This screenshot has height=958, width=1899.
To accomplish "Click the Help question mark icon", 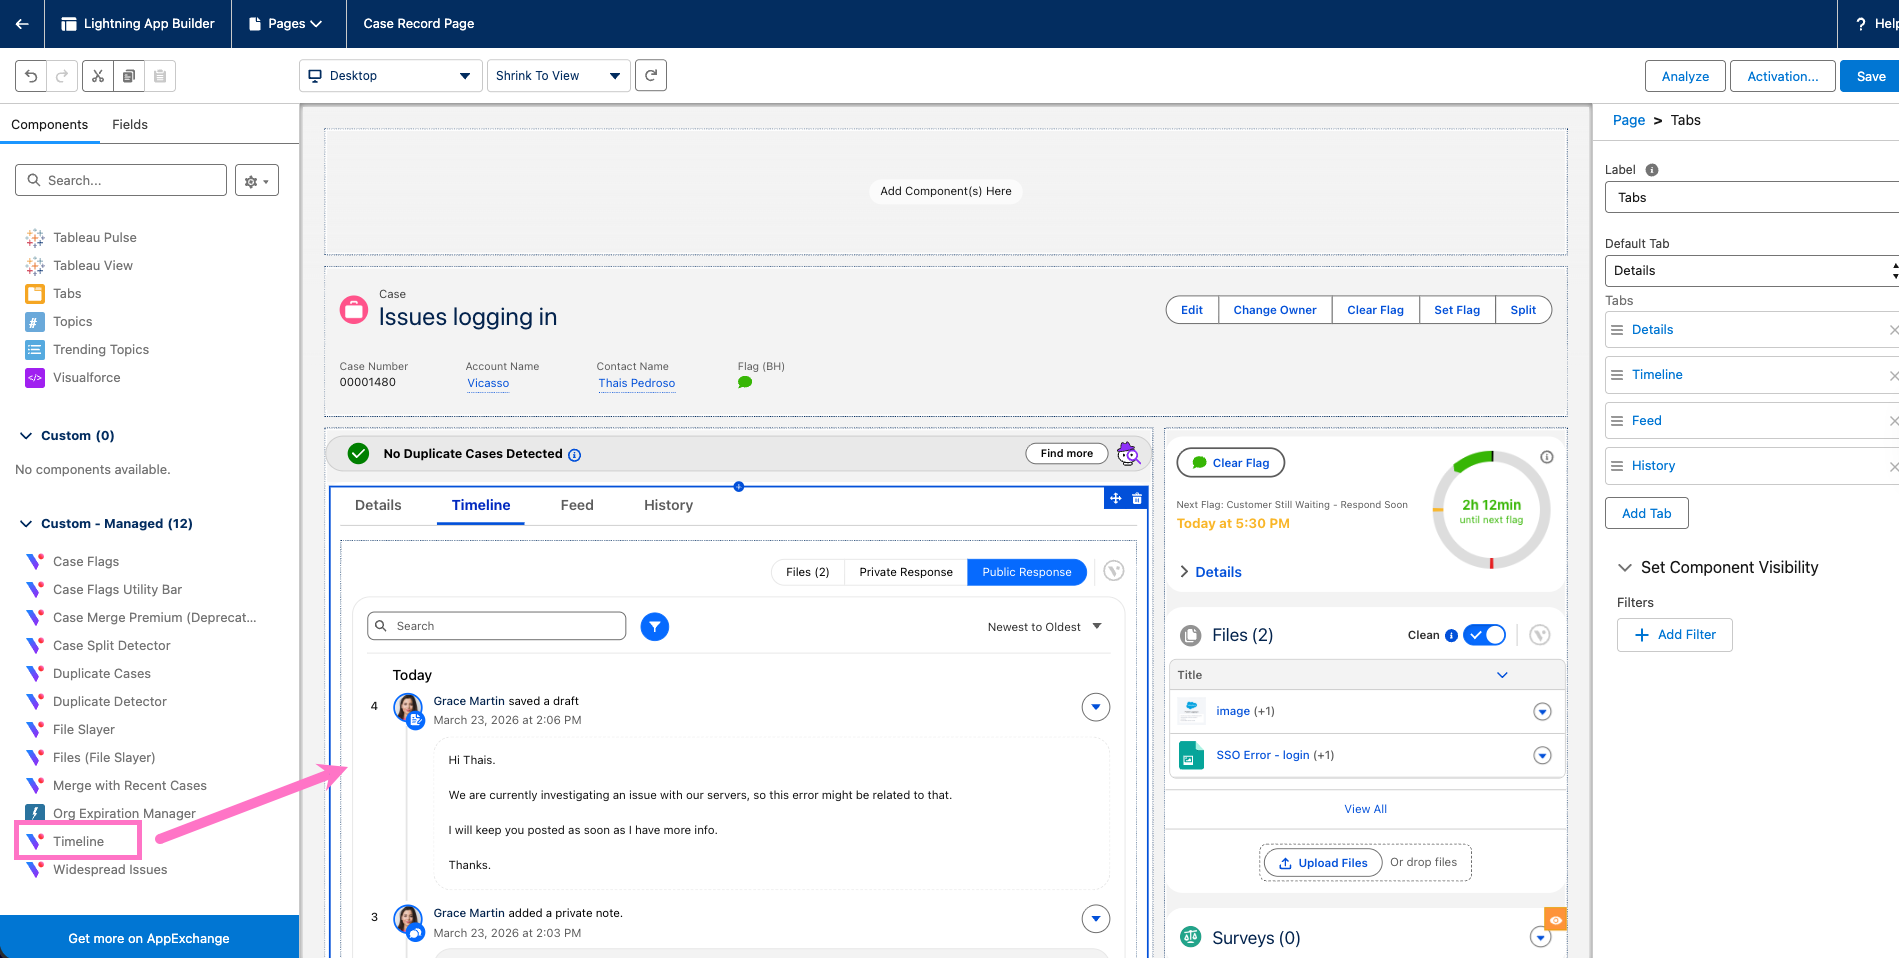I will coord(1860,24).
